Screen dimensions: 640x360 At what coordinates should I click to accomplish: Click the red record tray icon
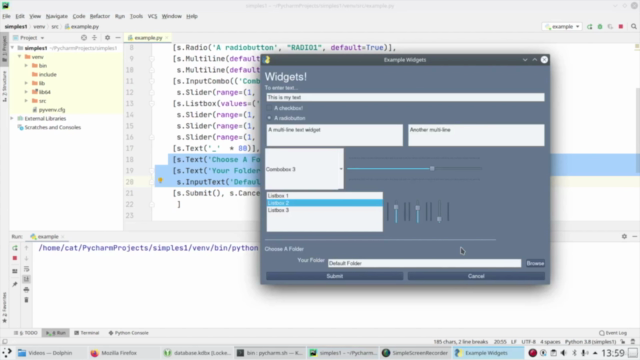coord(533,353)
